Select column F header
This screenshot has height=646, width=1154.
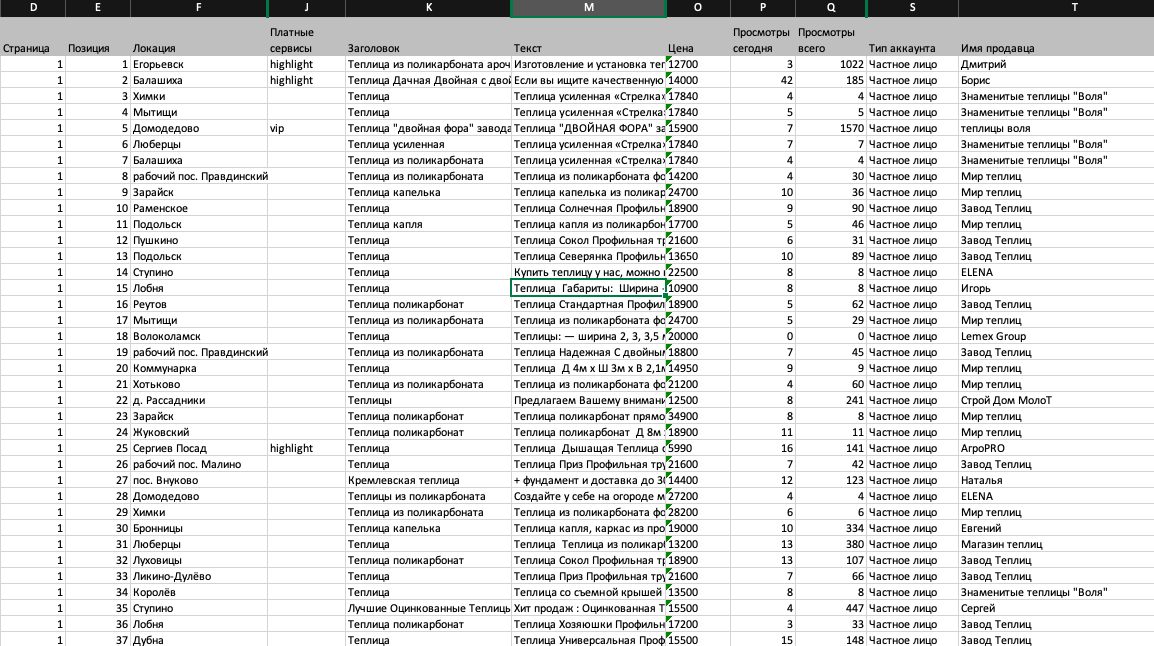(199, 7)
